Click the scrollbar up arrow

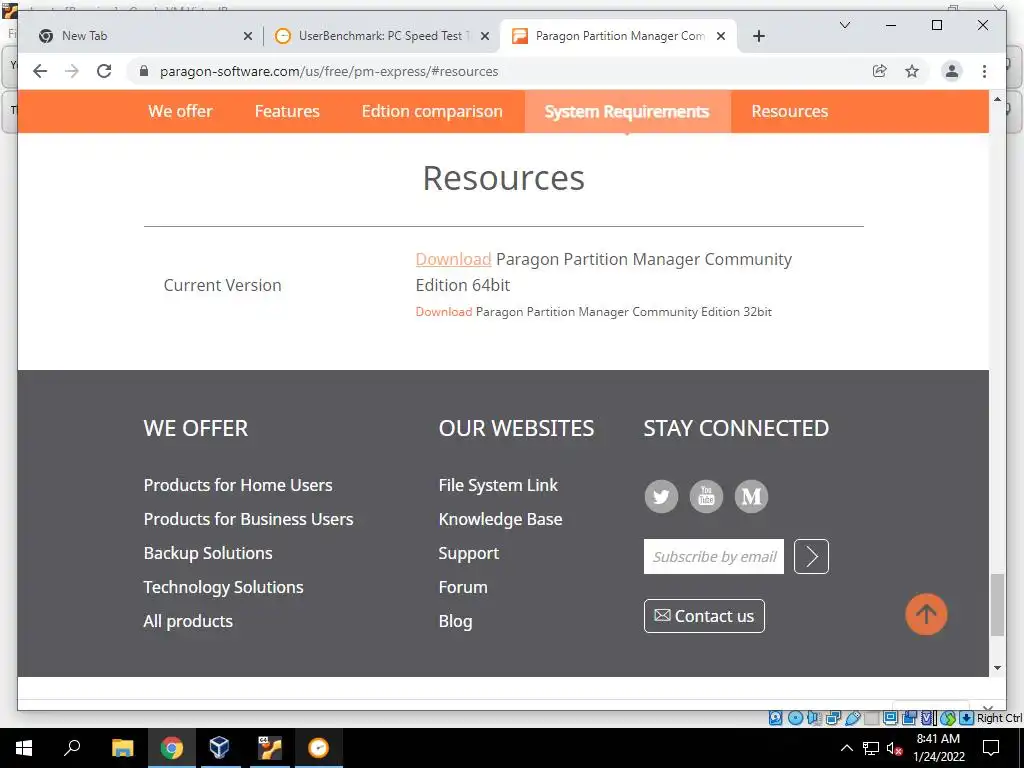[x=997, y=99]
